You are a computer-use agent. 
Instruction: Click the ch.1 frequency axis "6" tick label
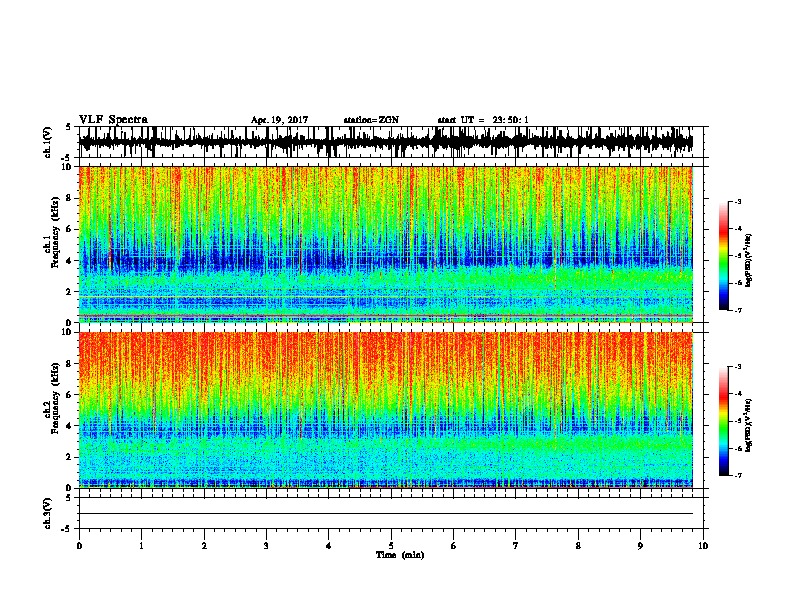coord(70,230)
